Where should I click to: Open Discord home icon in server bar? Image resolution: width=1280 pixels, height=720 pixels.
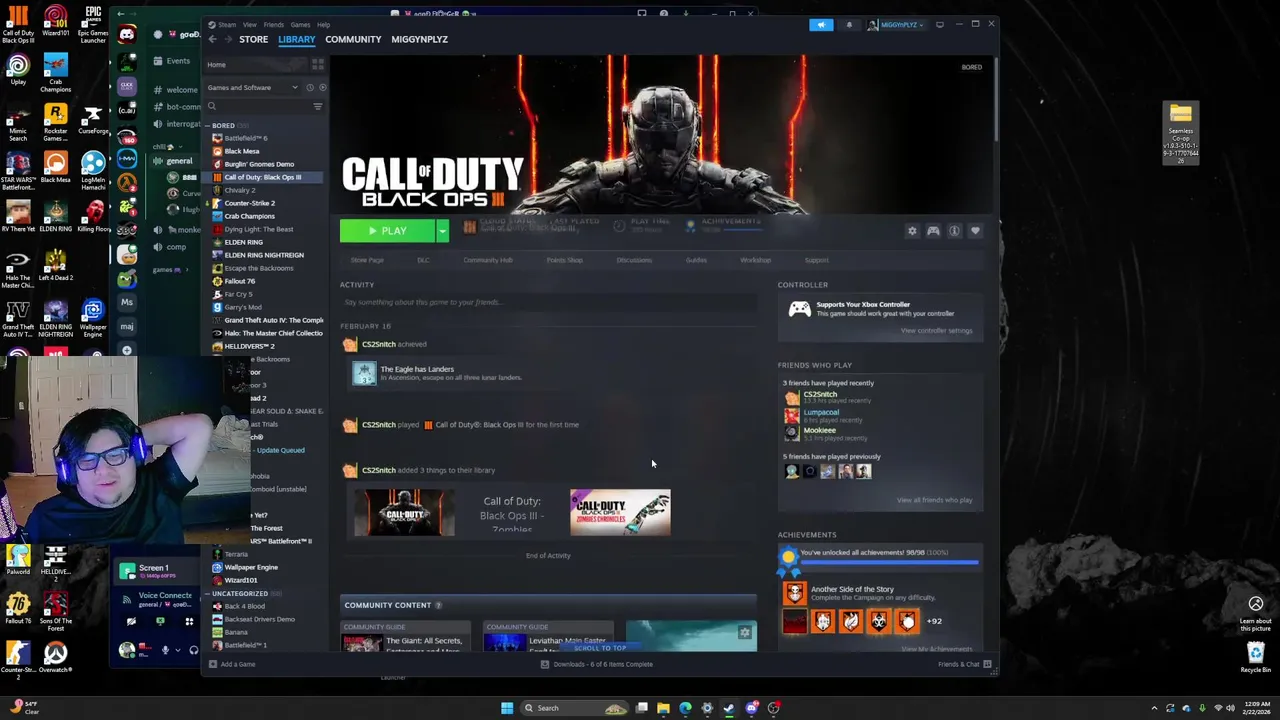[127, 35]
